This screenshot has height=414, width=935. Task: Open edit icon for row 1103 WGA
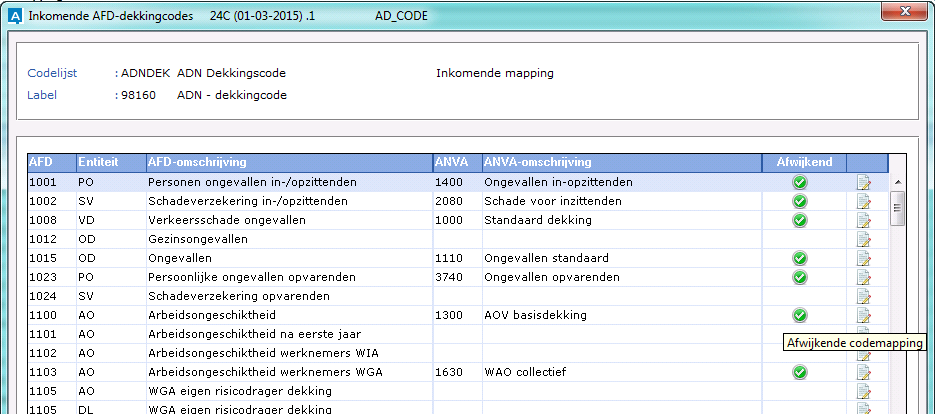click(x=864, y=372)
